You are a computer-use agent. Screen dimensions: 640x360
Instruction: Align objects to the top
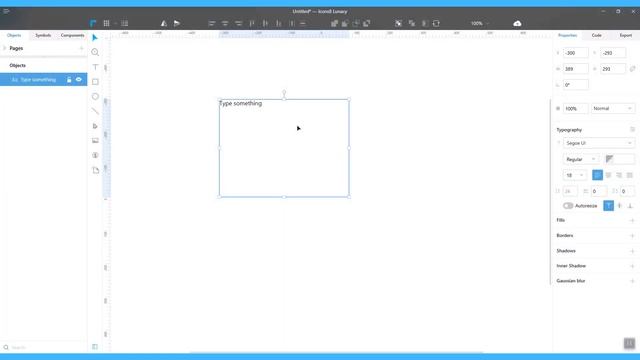[252, 23]
